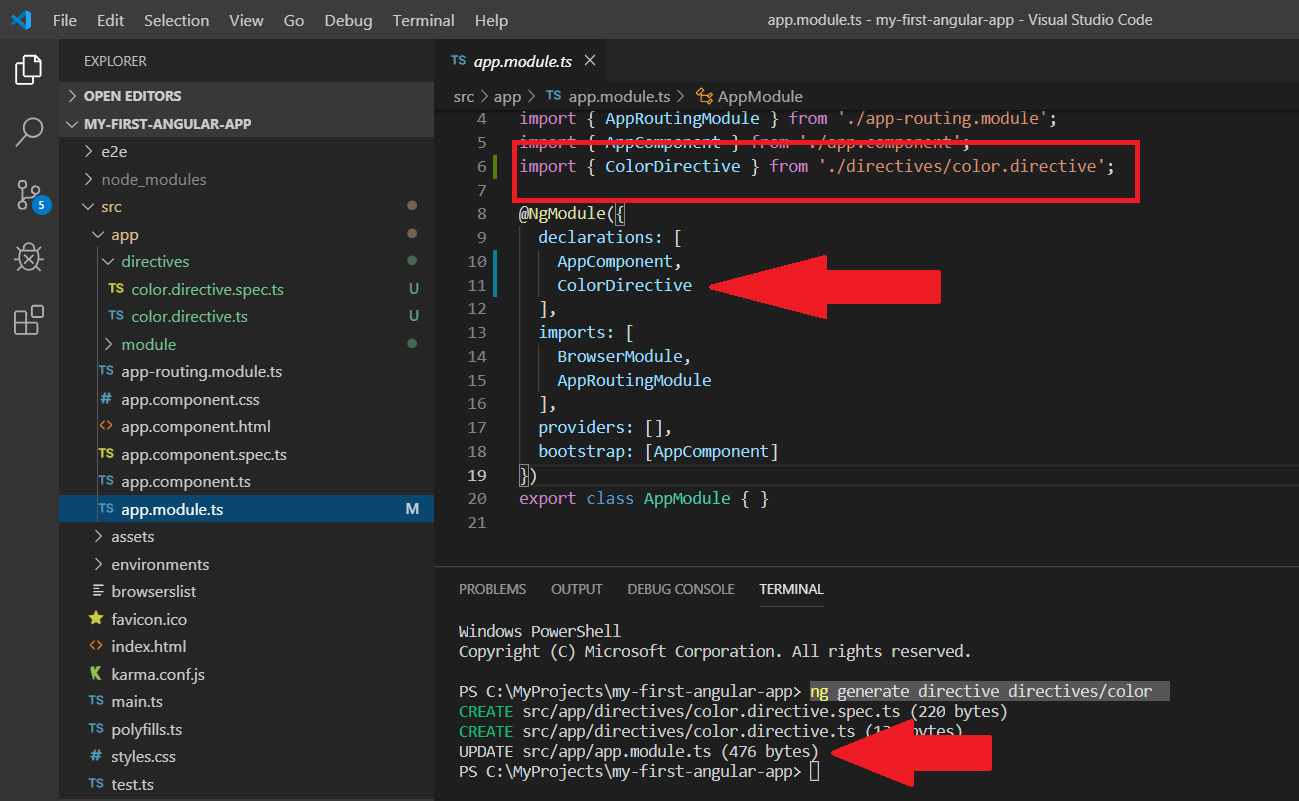Expand the OPEN EDITORS section
Viewport: 1299px width, 801px height.
click(69, 96)
